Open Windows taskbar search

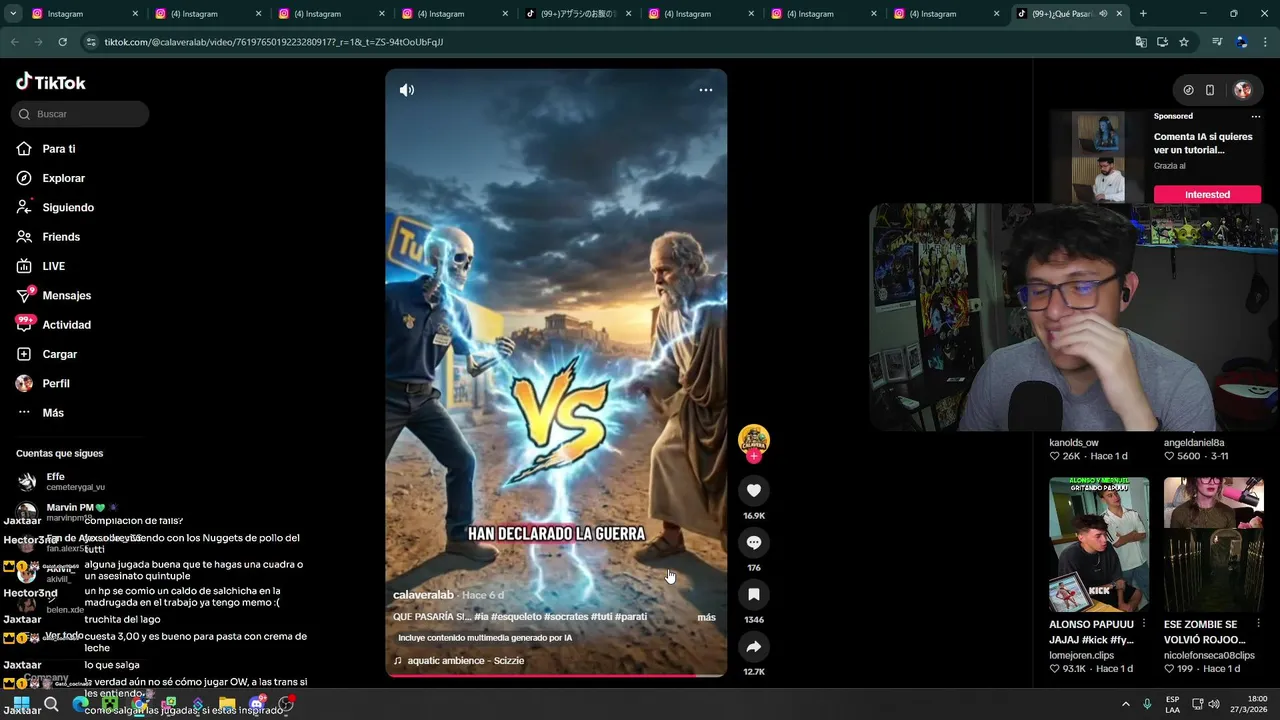pos(51,704)
